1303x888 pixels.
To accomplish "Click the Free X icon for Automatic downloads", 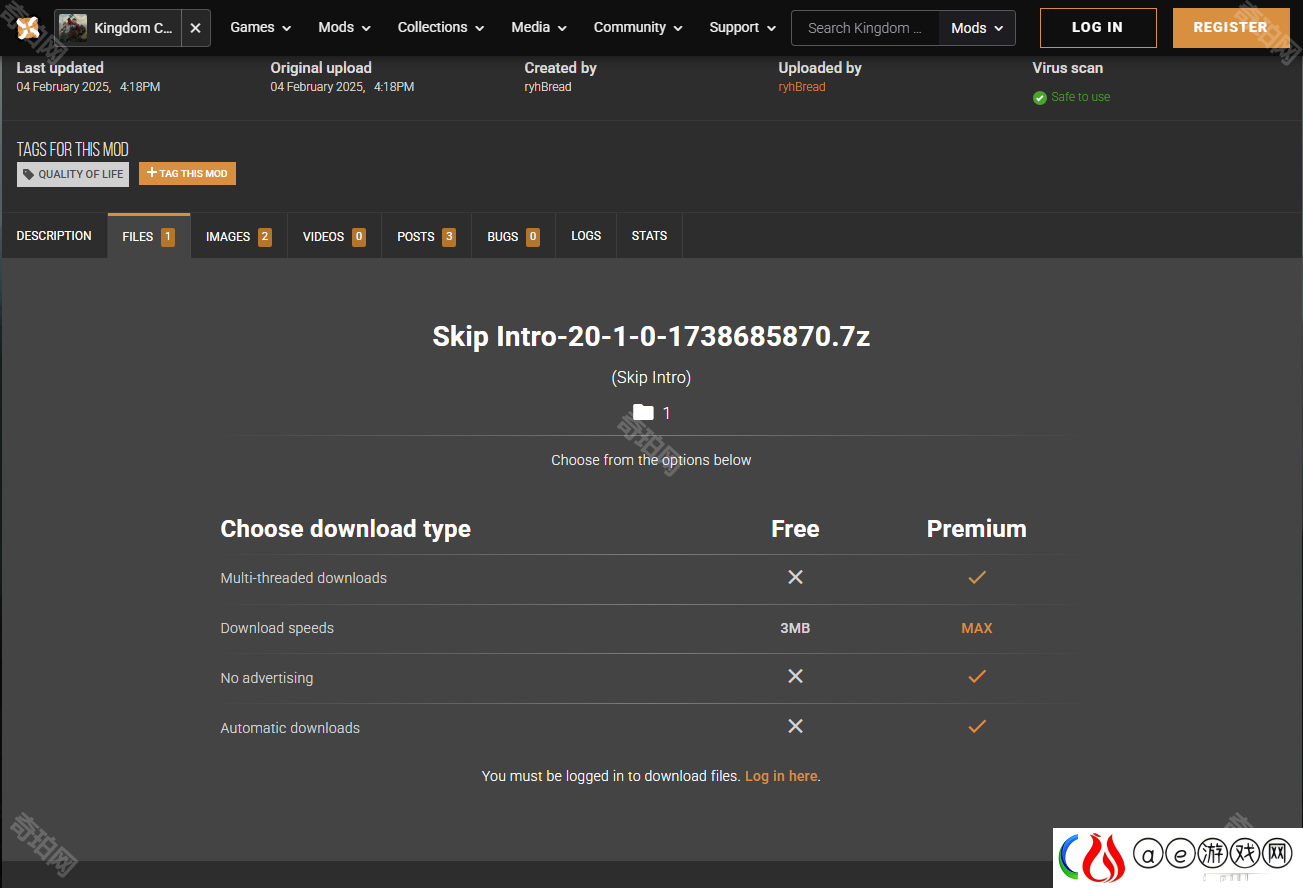I will [795, 726].
